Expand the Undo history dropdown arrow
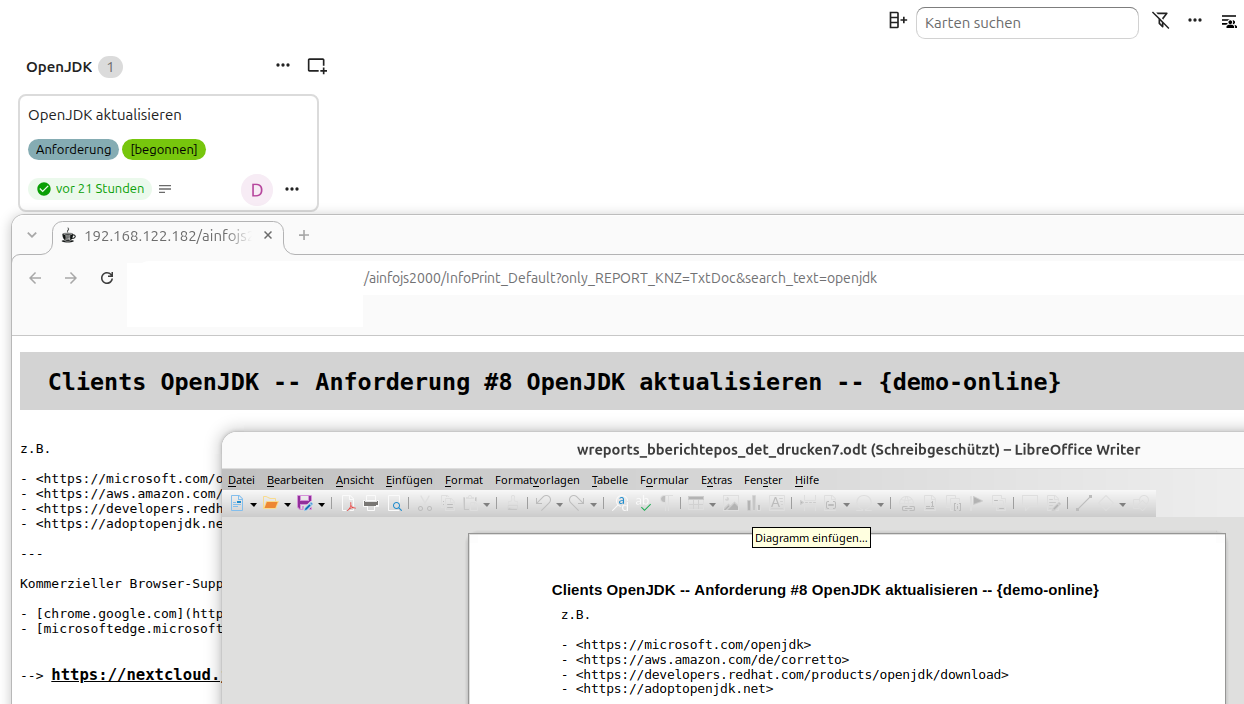 click(559, 504)
